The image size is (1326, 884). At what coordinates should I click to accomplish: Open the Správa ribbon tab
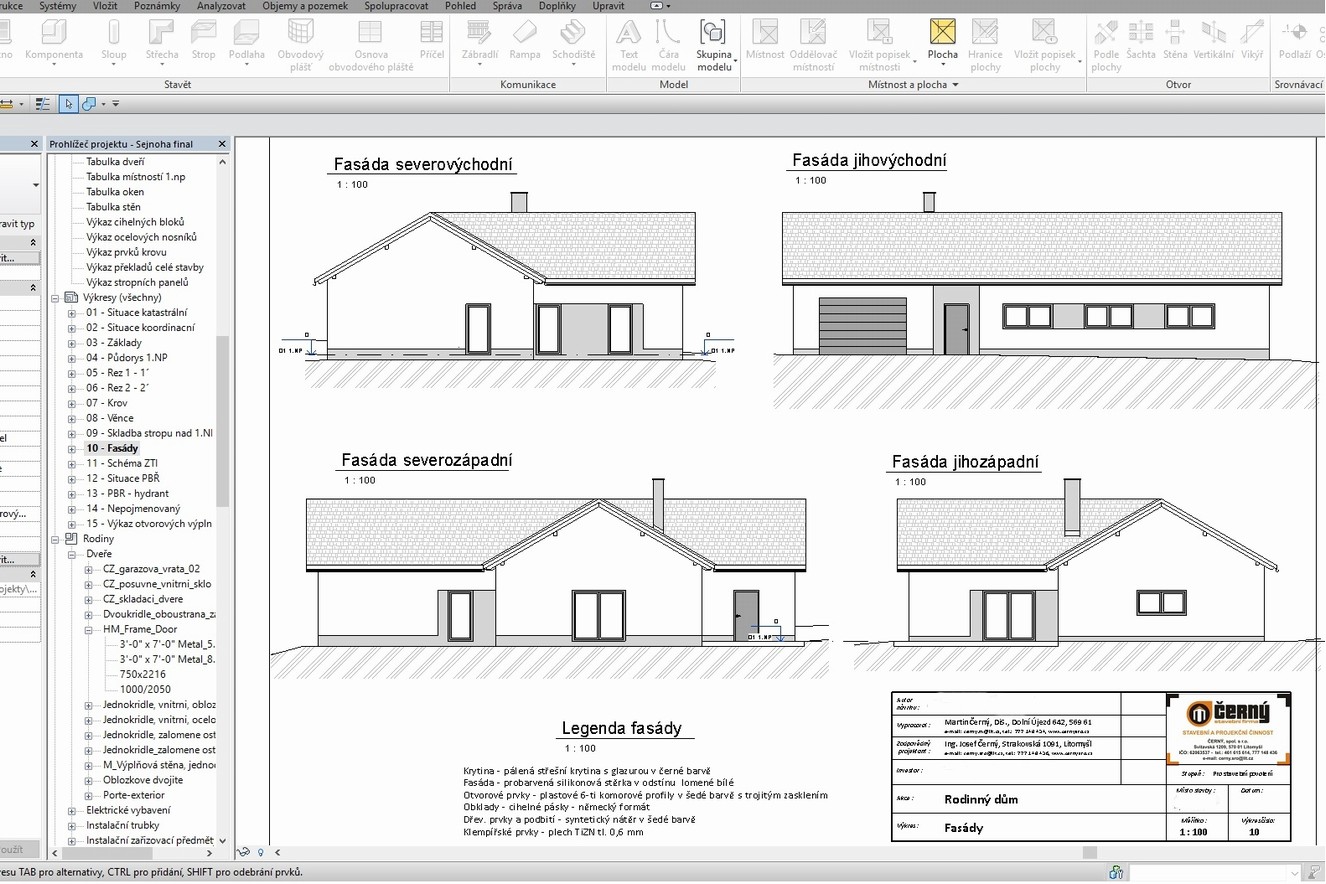tap(507, 6)
